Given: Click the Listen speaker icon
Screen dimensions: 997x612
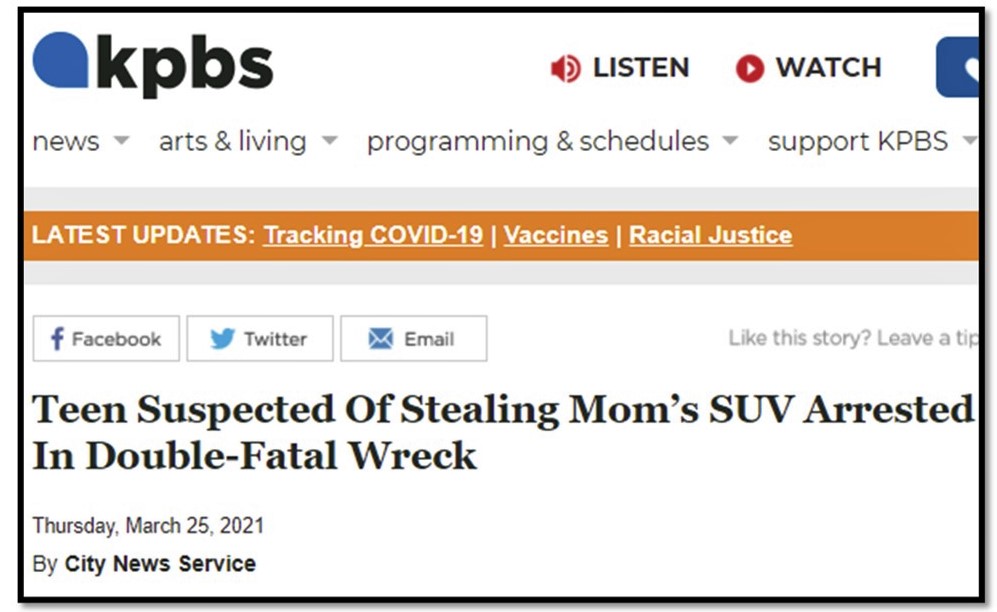Looking at the screenshot, I should pyautogui.click(x=565, y=68).
